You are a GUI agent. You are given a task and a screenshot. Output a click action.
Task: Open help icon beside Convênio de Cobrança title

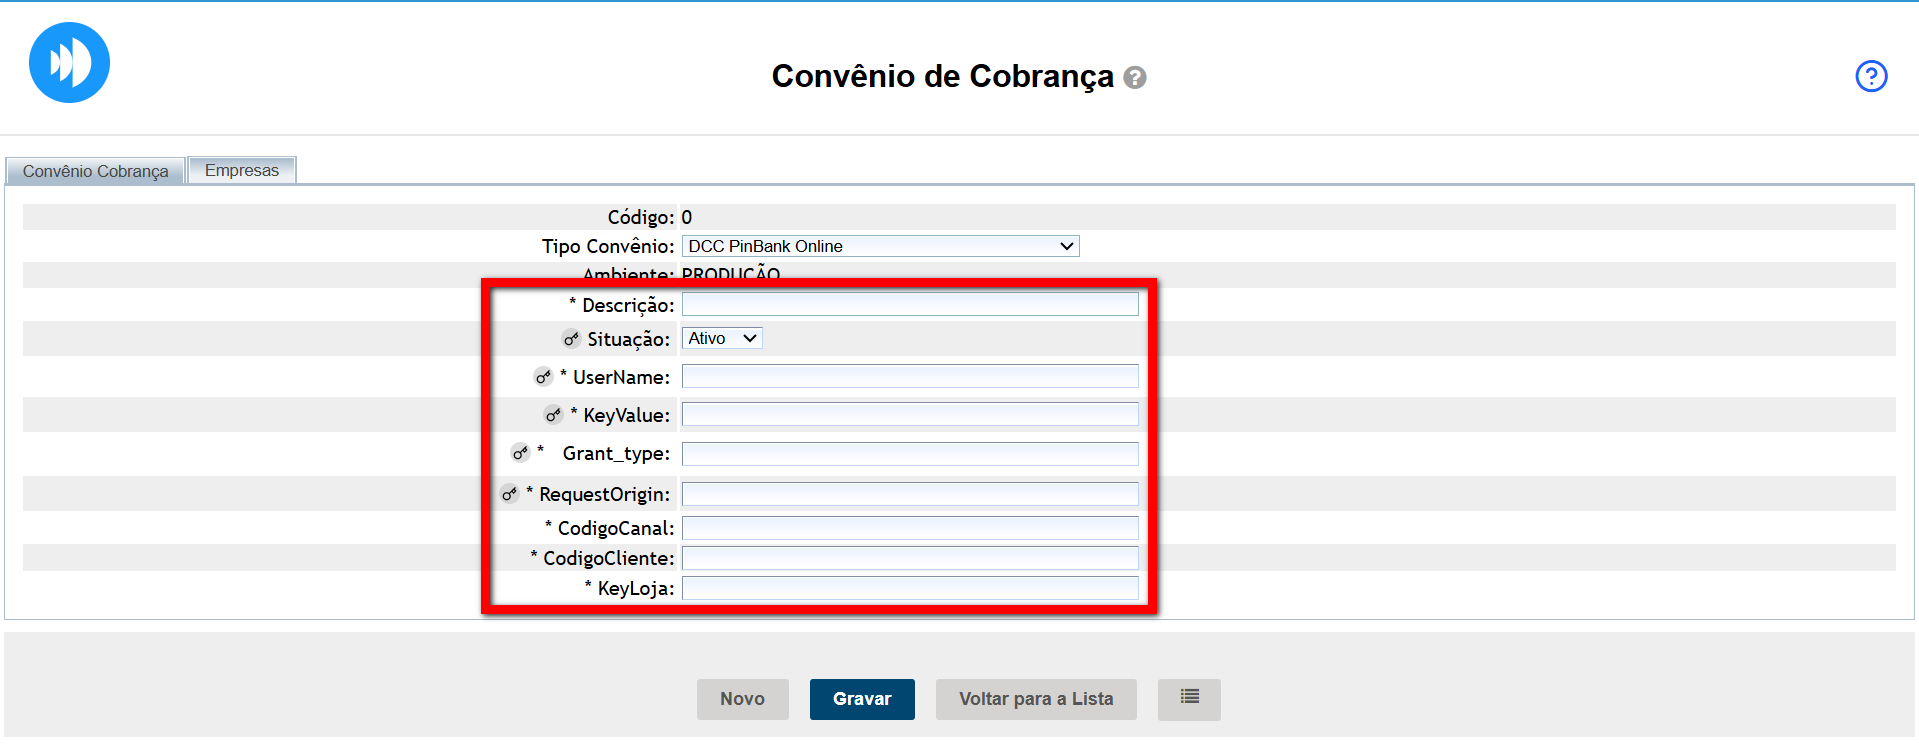[1134, 78]
